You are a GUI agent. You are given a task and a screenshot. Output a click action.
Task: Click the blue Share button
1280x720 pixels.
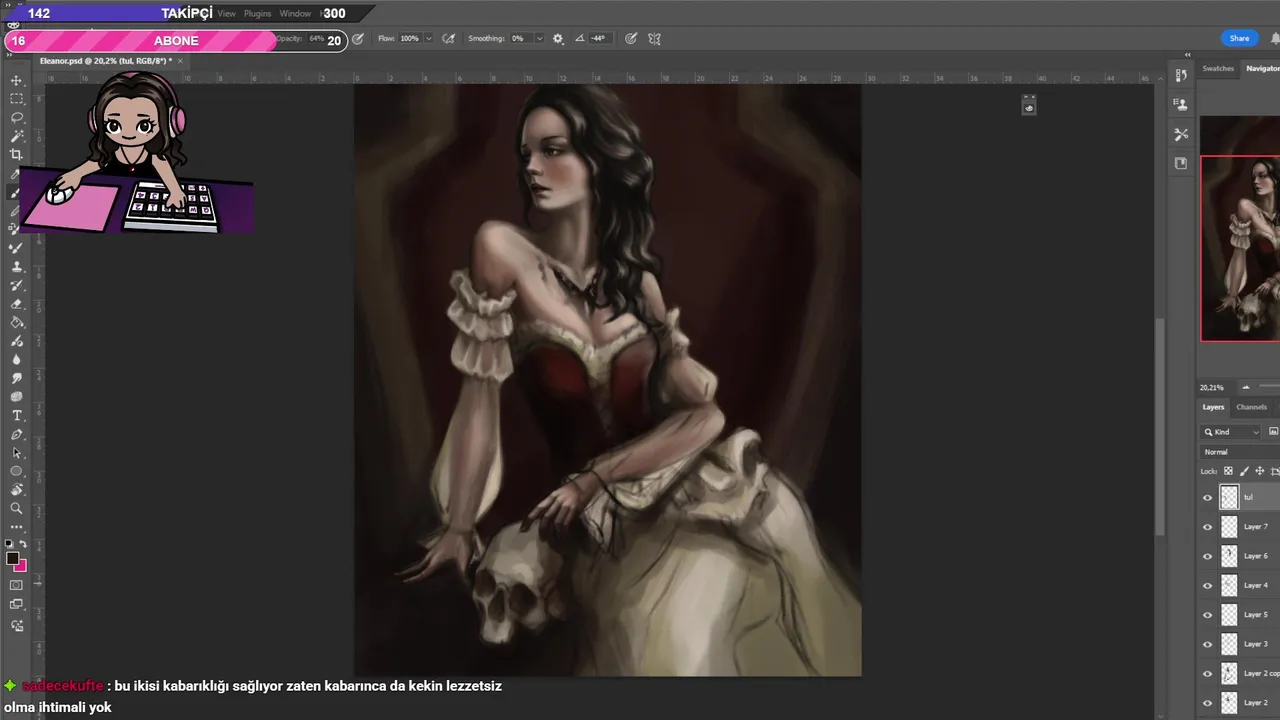(x=1240, y=39)
